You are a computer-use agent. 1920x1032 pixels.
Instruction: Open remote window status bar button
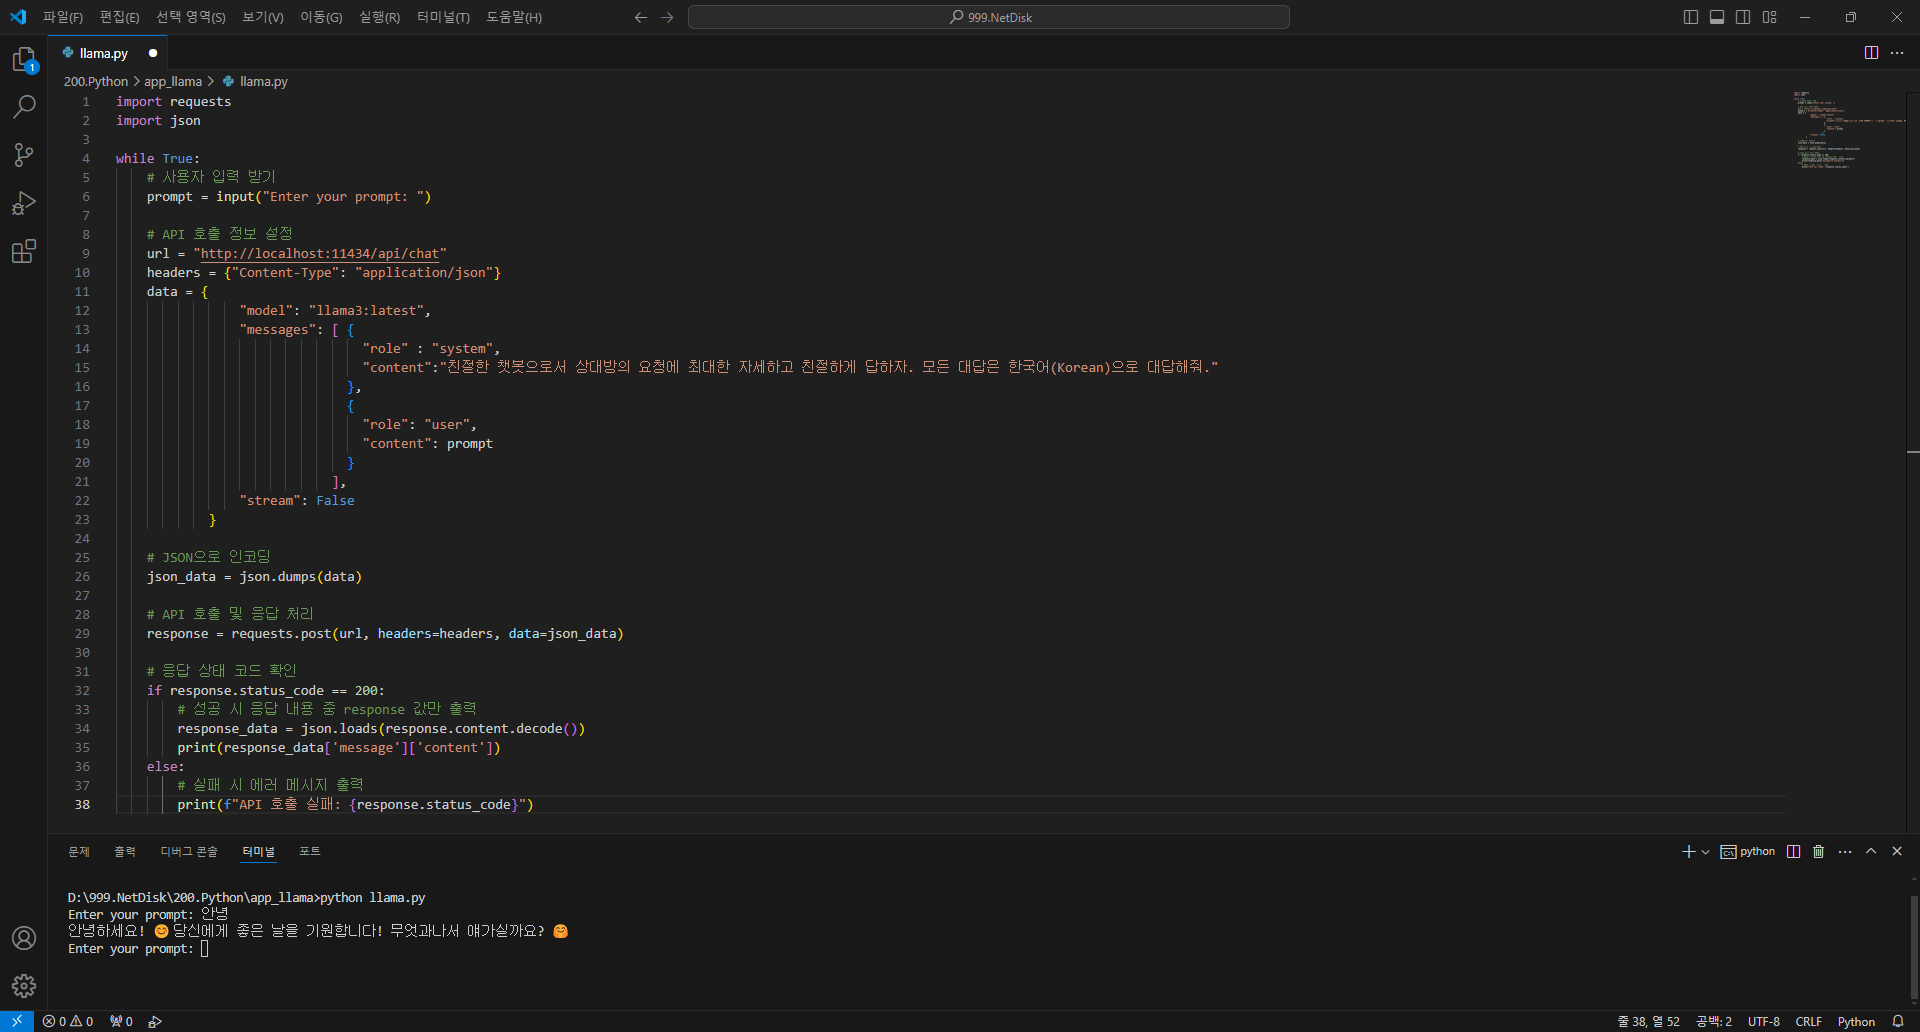[17, 1021]
